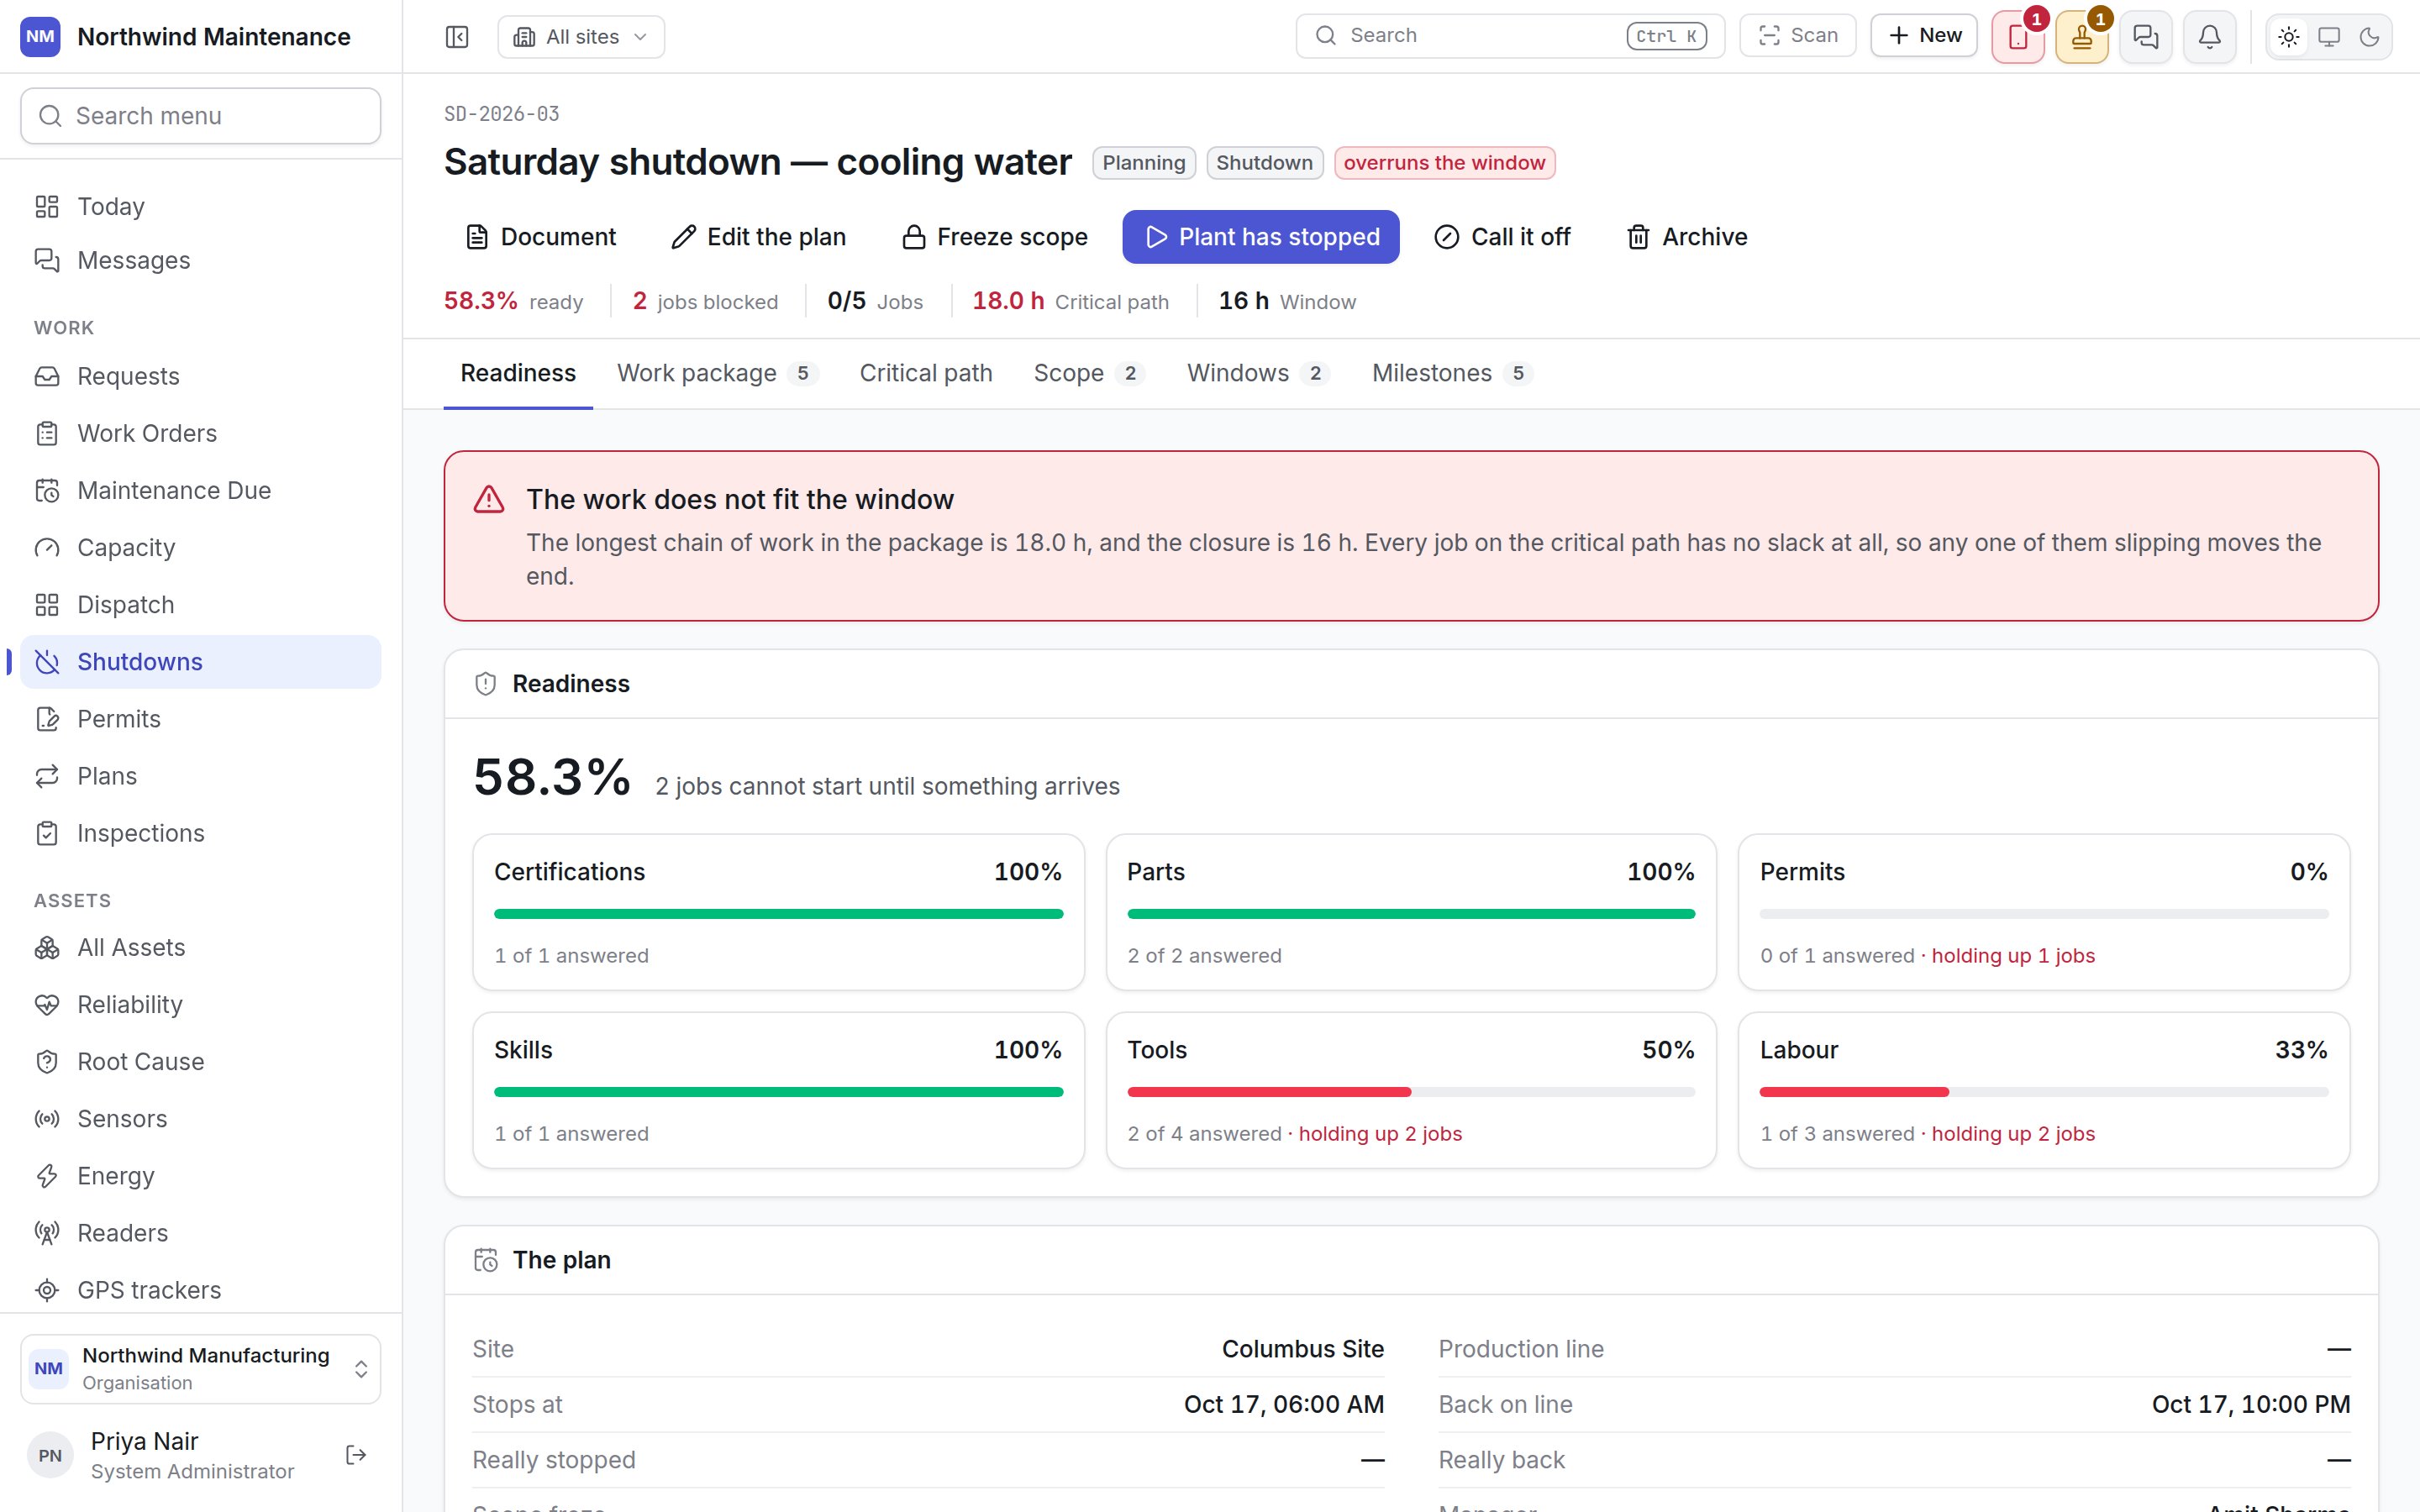Screen dimensions: 2420x1512
Task: Click the Scan button
Action: (1797, 36)
